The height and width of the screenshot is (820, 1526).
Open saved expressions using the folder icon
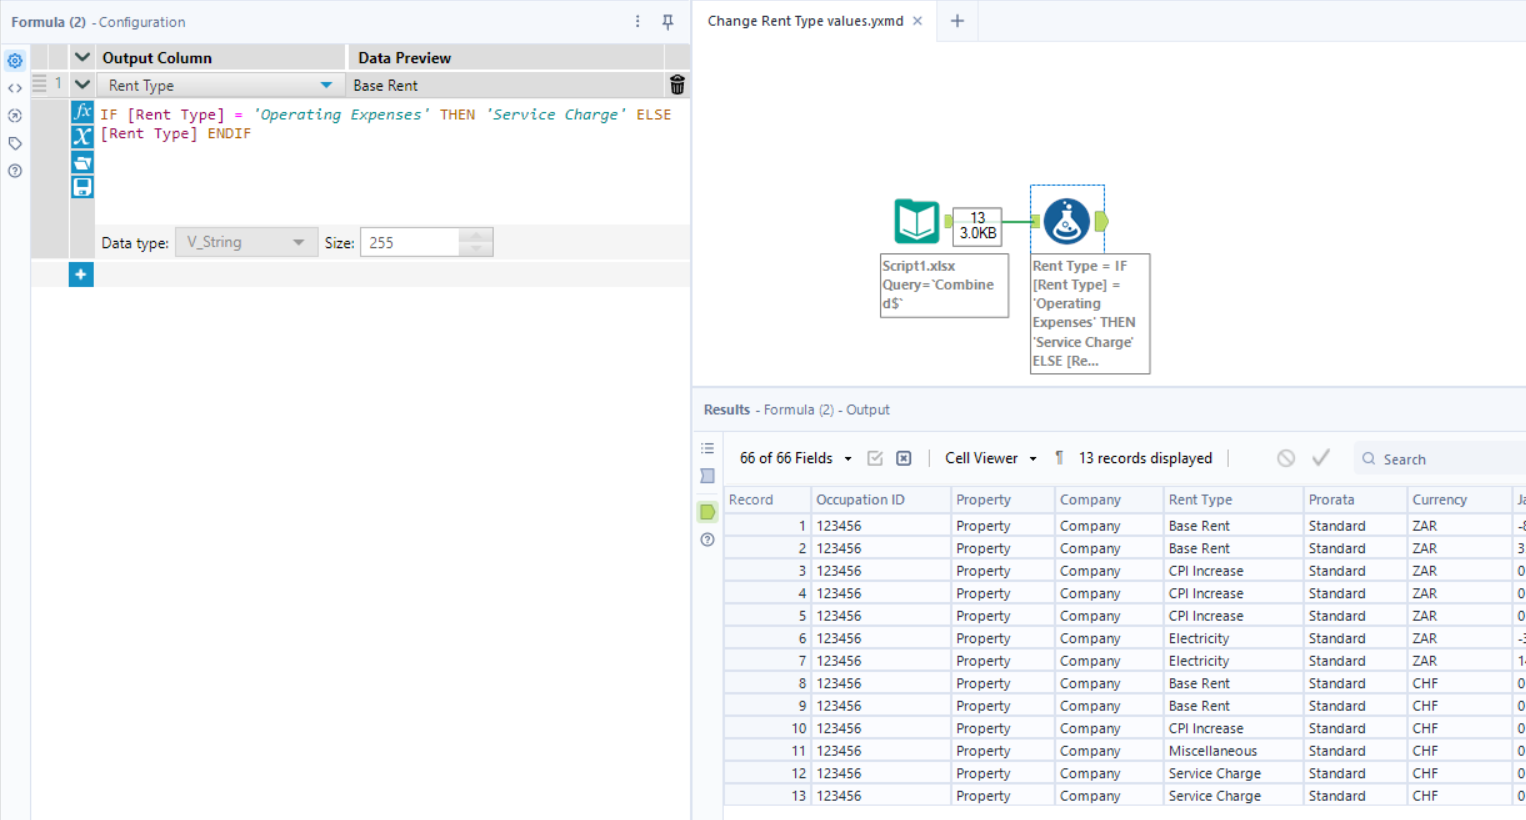tap(82, 162)
